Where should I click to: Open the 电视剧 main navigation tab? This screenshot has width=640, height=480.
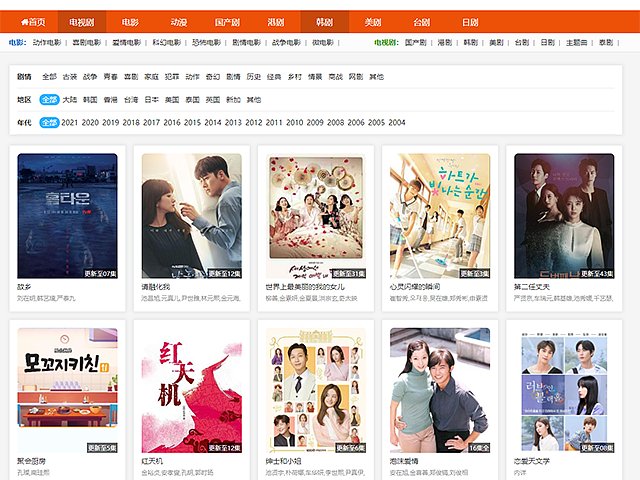click(x=82, y=22)
